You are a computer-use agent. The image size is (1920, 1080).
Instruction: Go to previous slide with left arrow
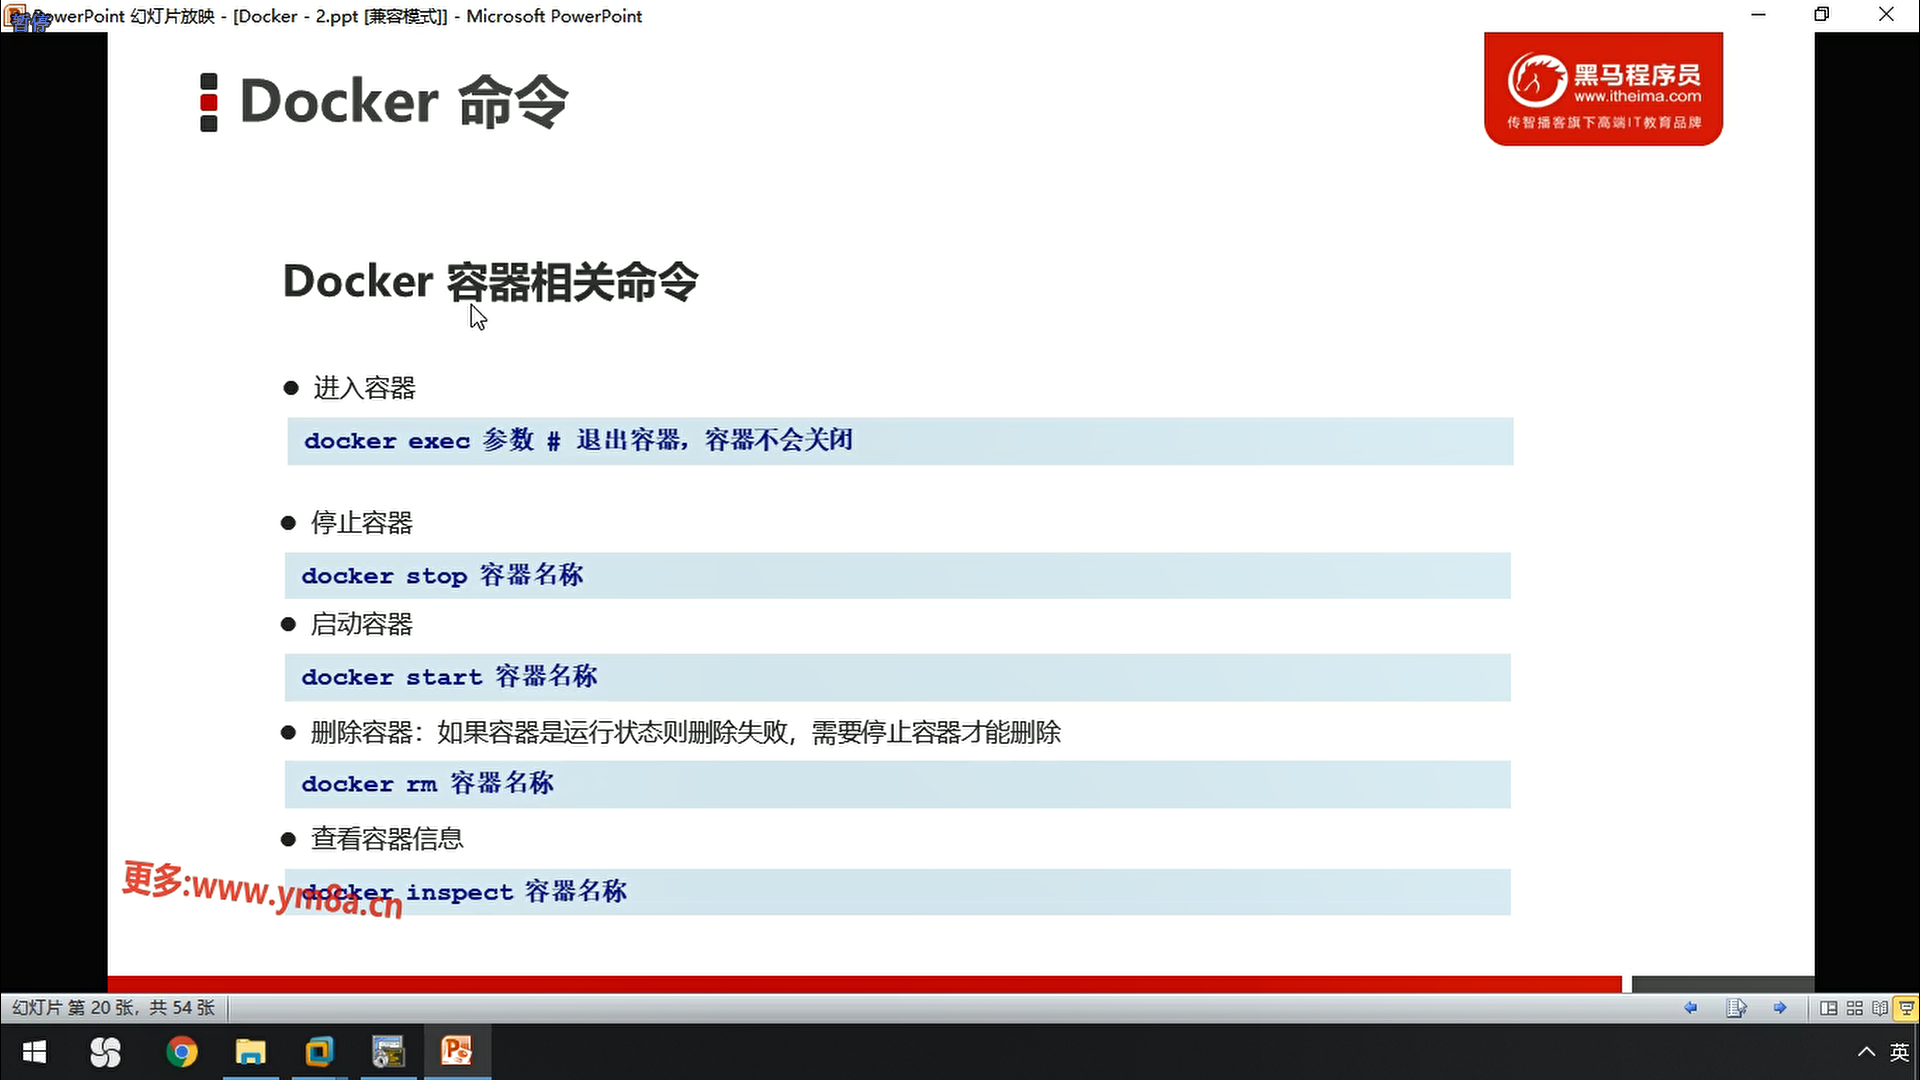(x=1690, y=1008)
